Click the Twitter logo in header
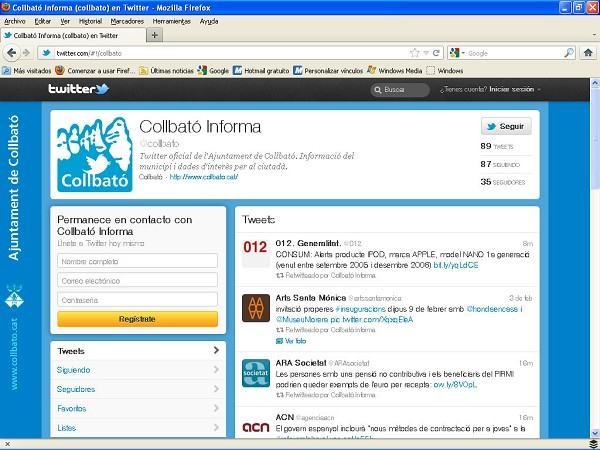Viewport: 600px width, 450px height. click(78, 89)
